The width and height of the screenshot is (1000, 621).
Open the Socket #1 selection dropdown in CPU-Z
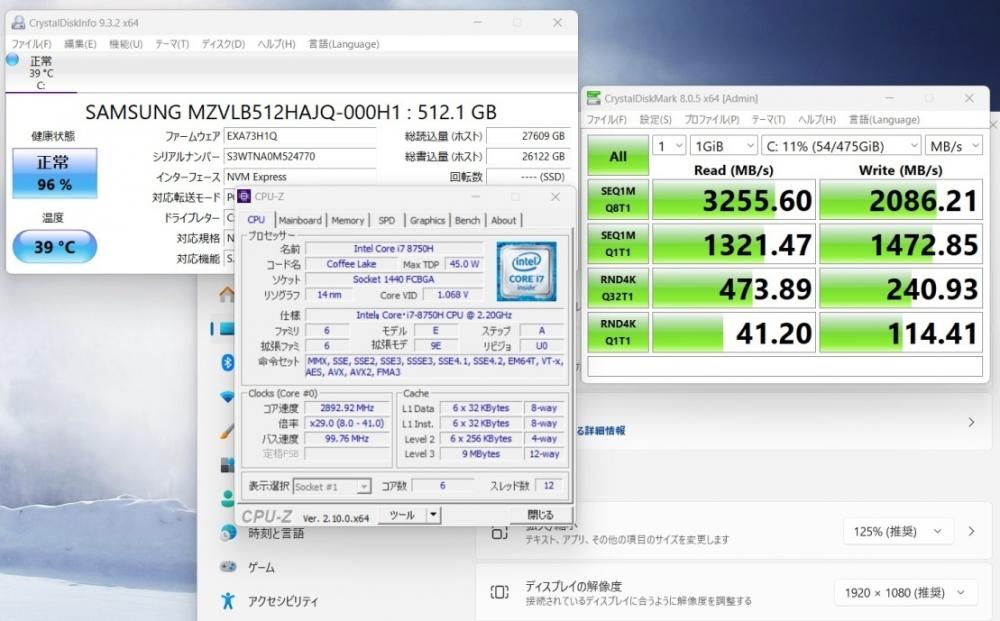pos(332,486)
